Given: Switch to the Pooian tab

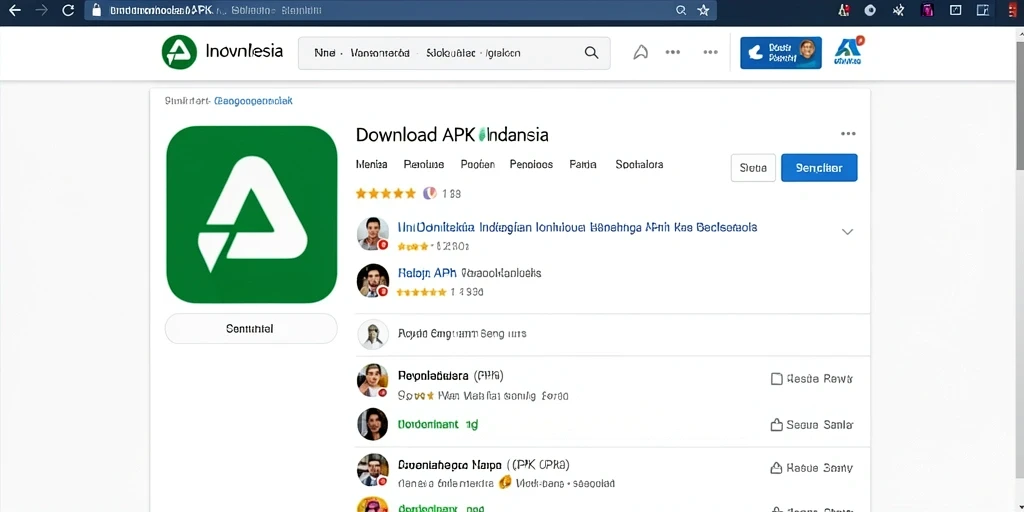Looking at the screenshot, I should click(x=477, y=165).
